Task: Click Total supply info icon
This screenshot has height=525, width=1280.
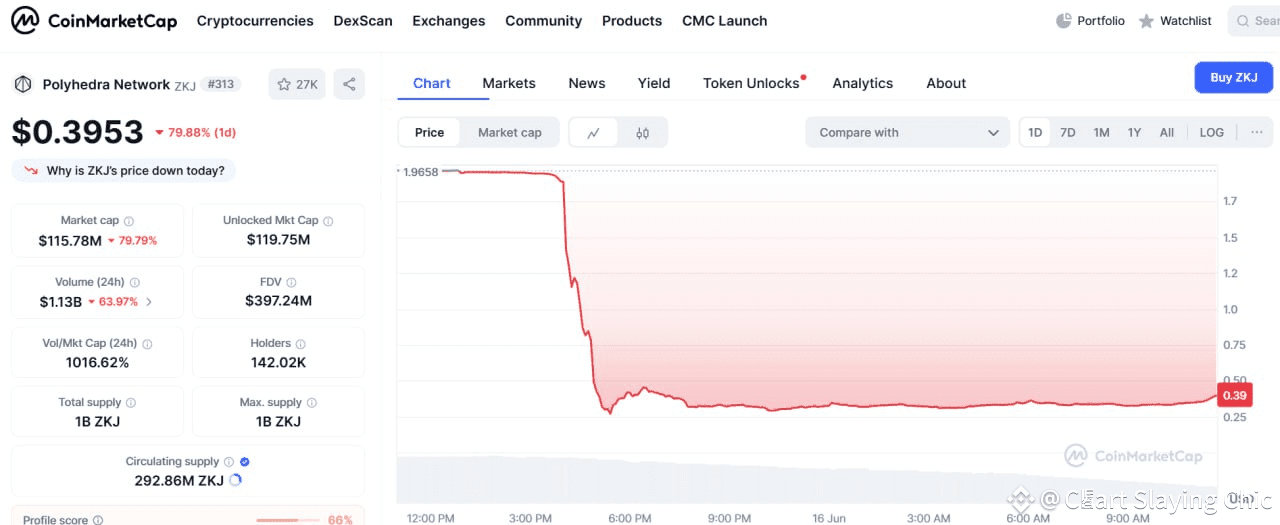Action: pyautogui.click(x=131, y=403)
